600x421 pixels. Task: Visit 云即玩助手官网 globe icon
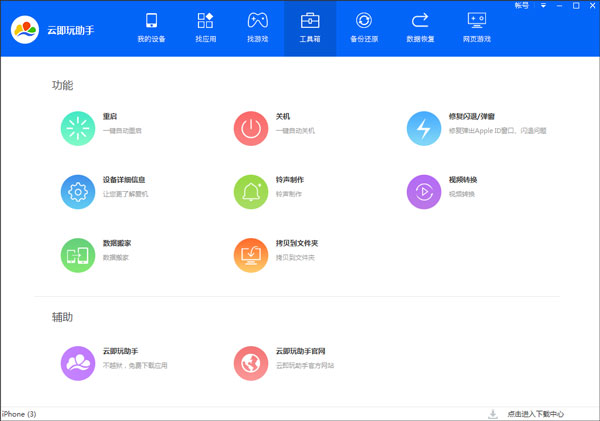[x=249, y=363]
